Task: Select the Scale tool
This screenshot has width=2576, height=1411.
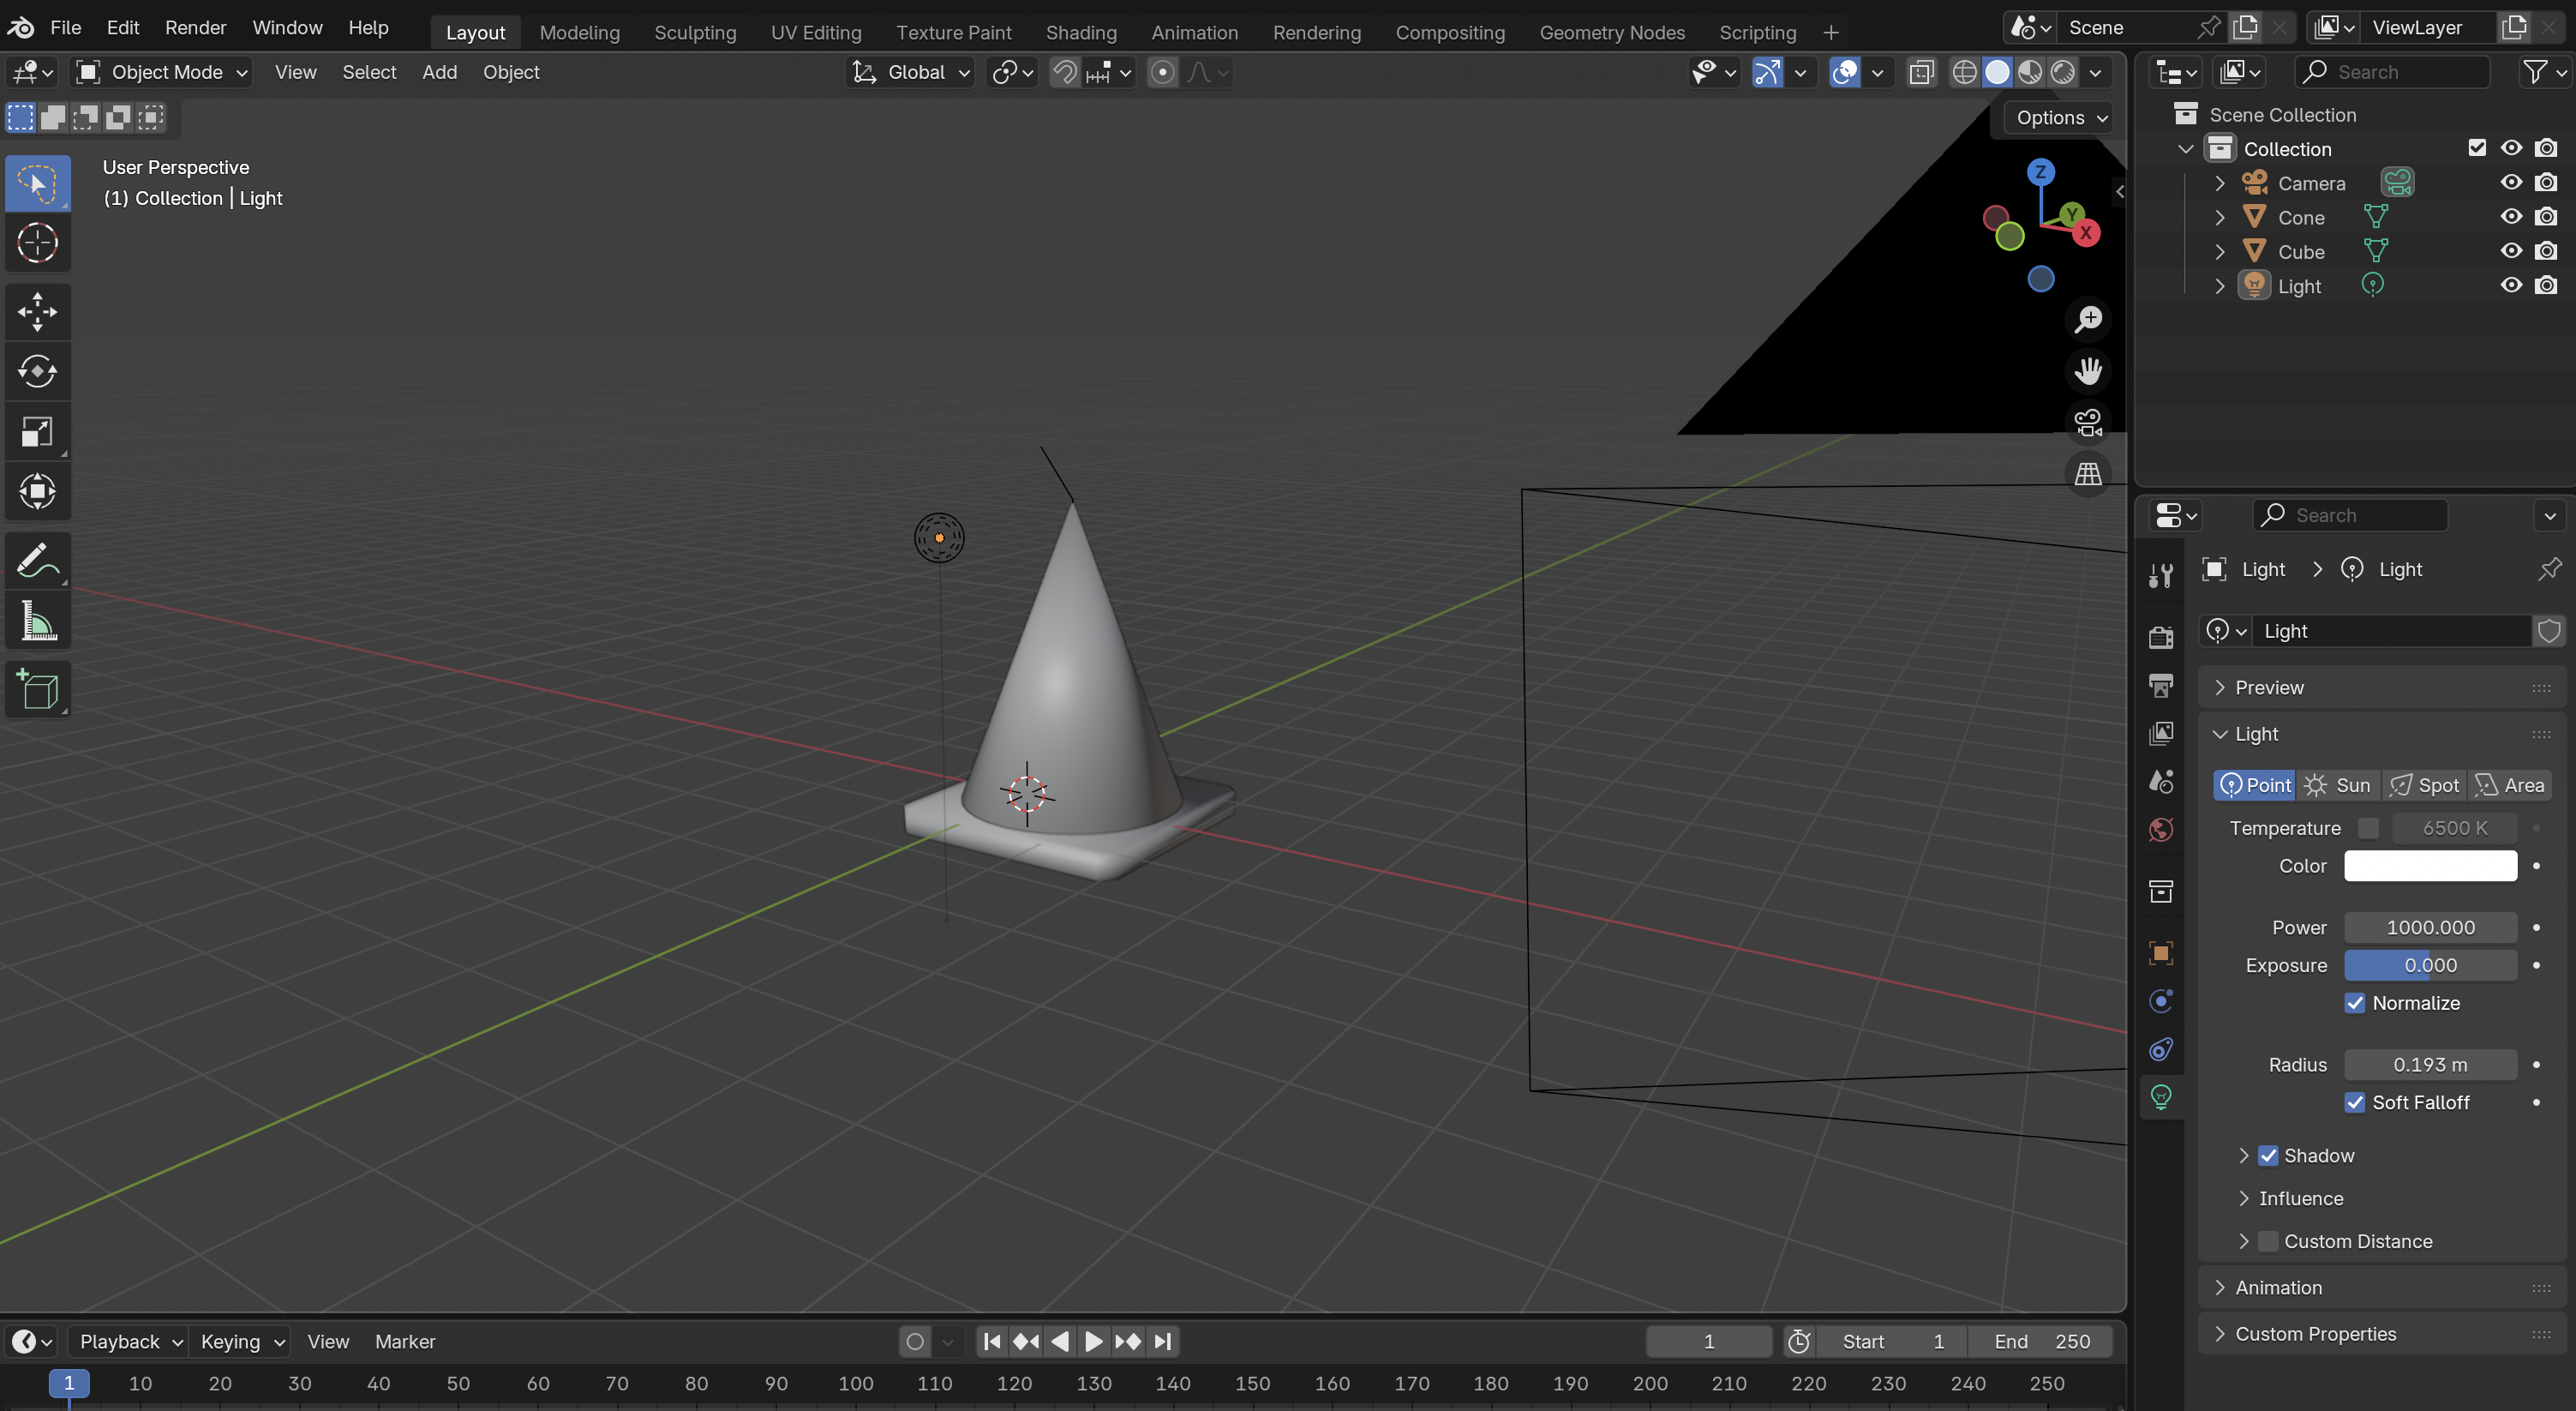Action: [37, 432]
